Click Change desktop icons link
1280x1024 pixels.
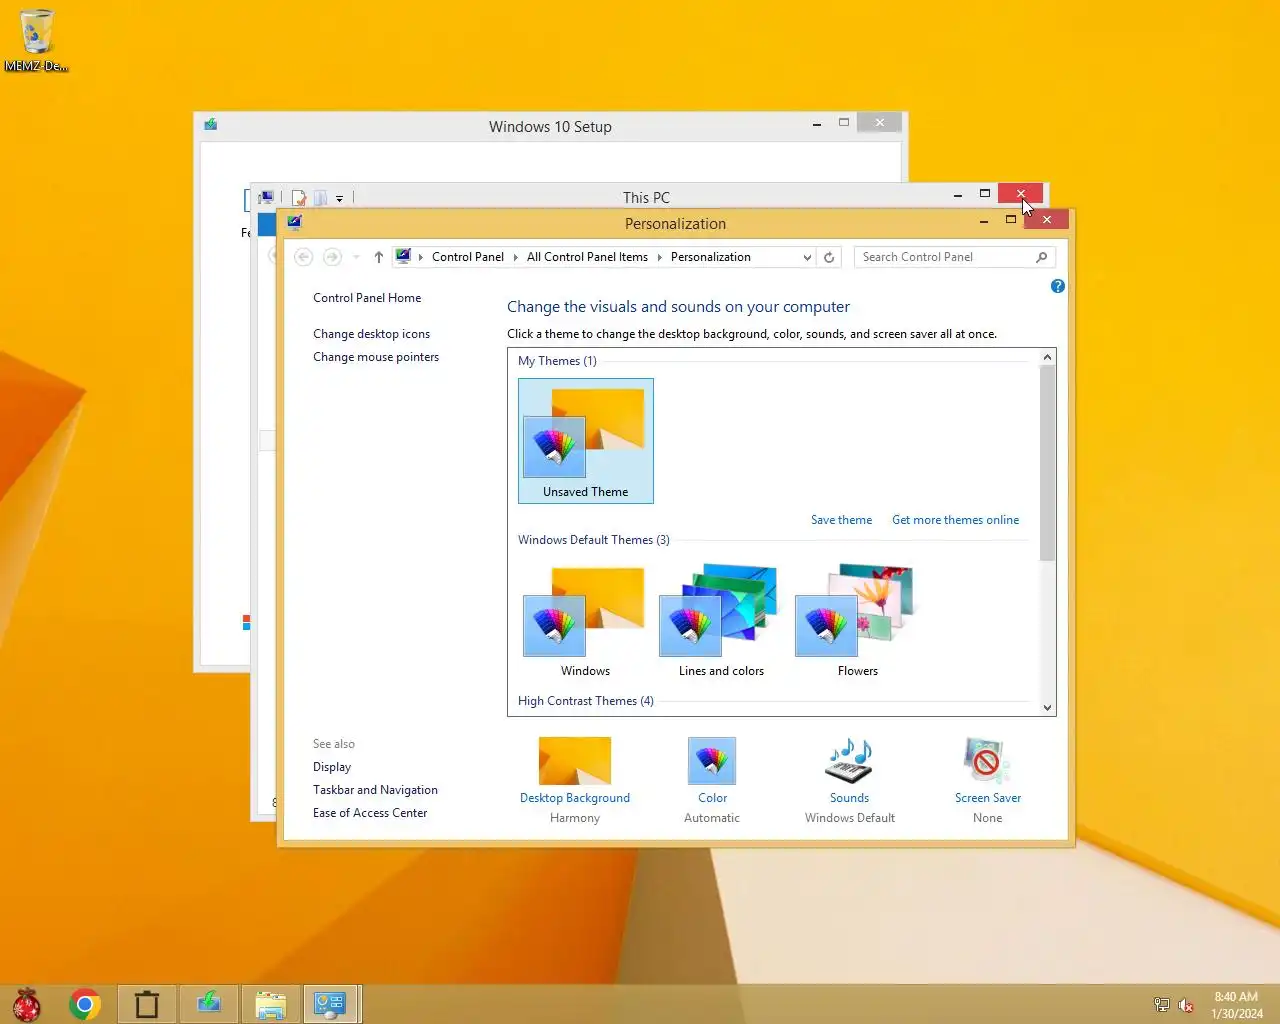tap(371, 334)
